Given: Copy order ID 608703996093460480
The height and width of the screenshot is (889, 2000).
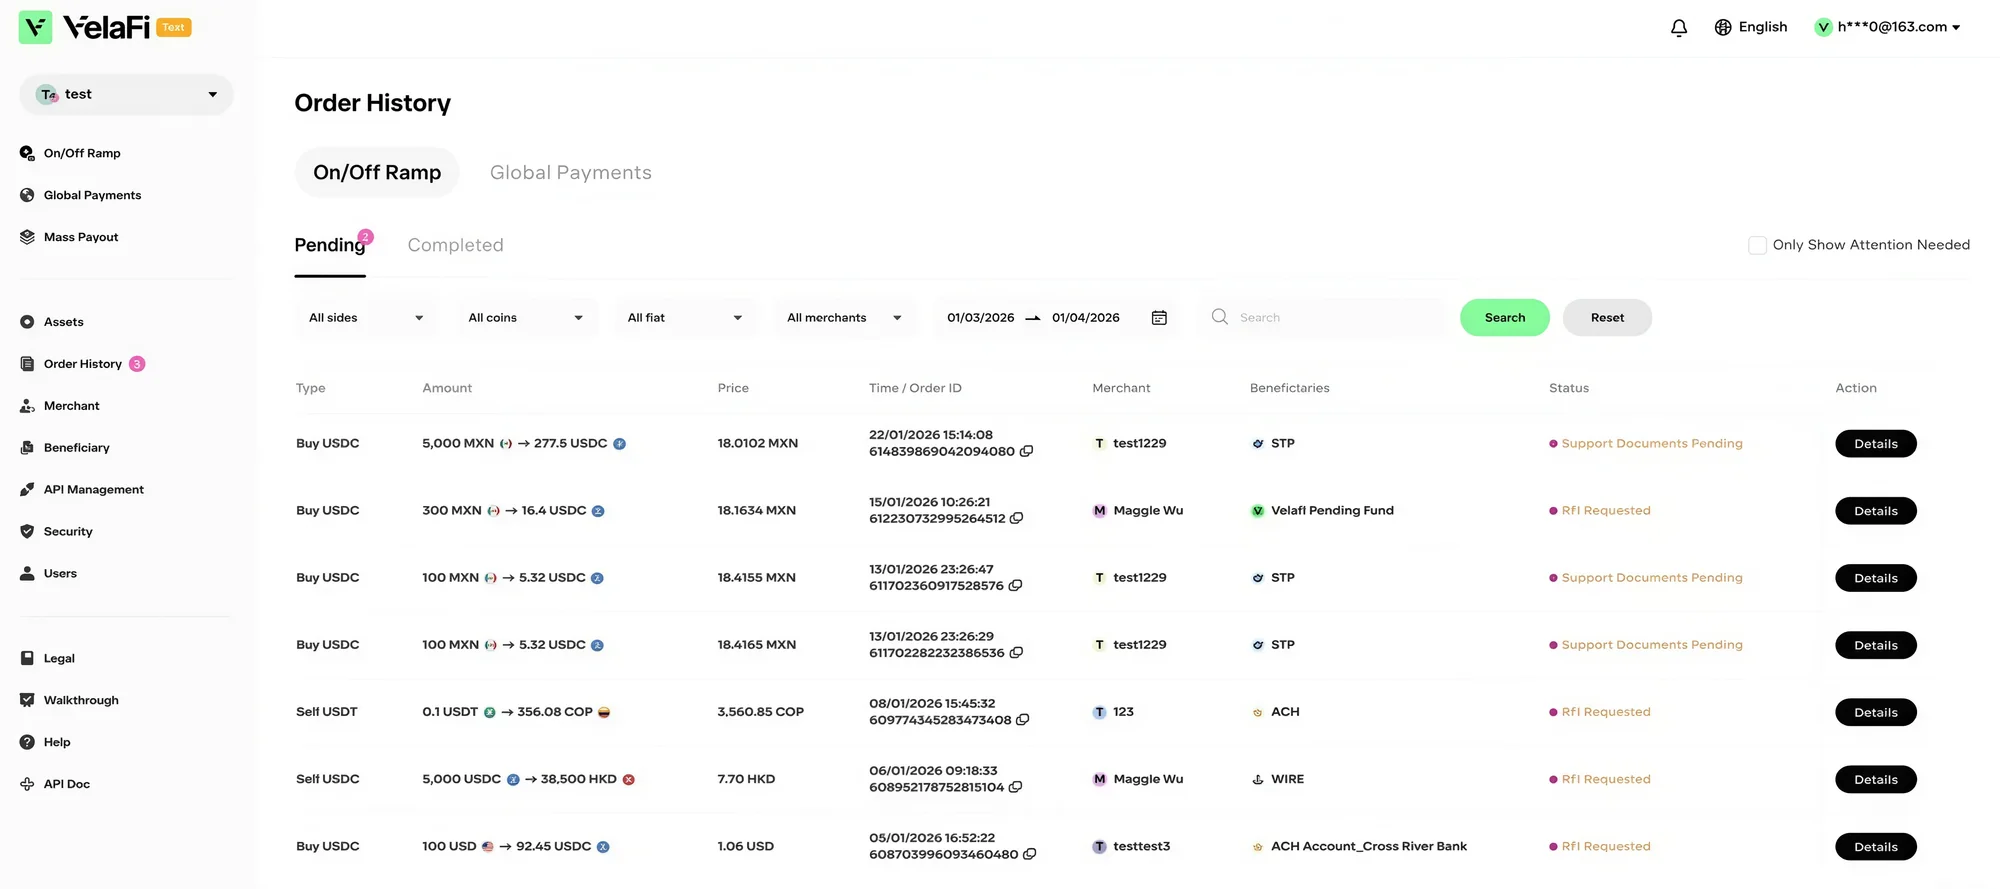Looking at the screenshot, I should coord(1030,854).
